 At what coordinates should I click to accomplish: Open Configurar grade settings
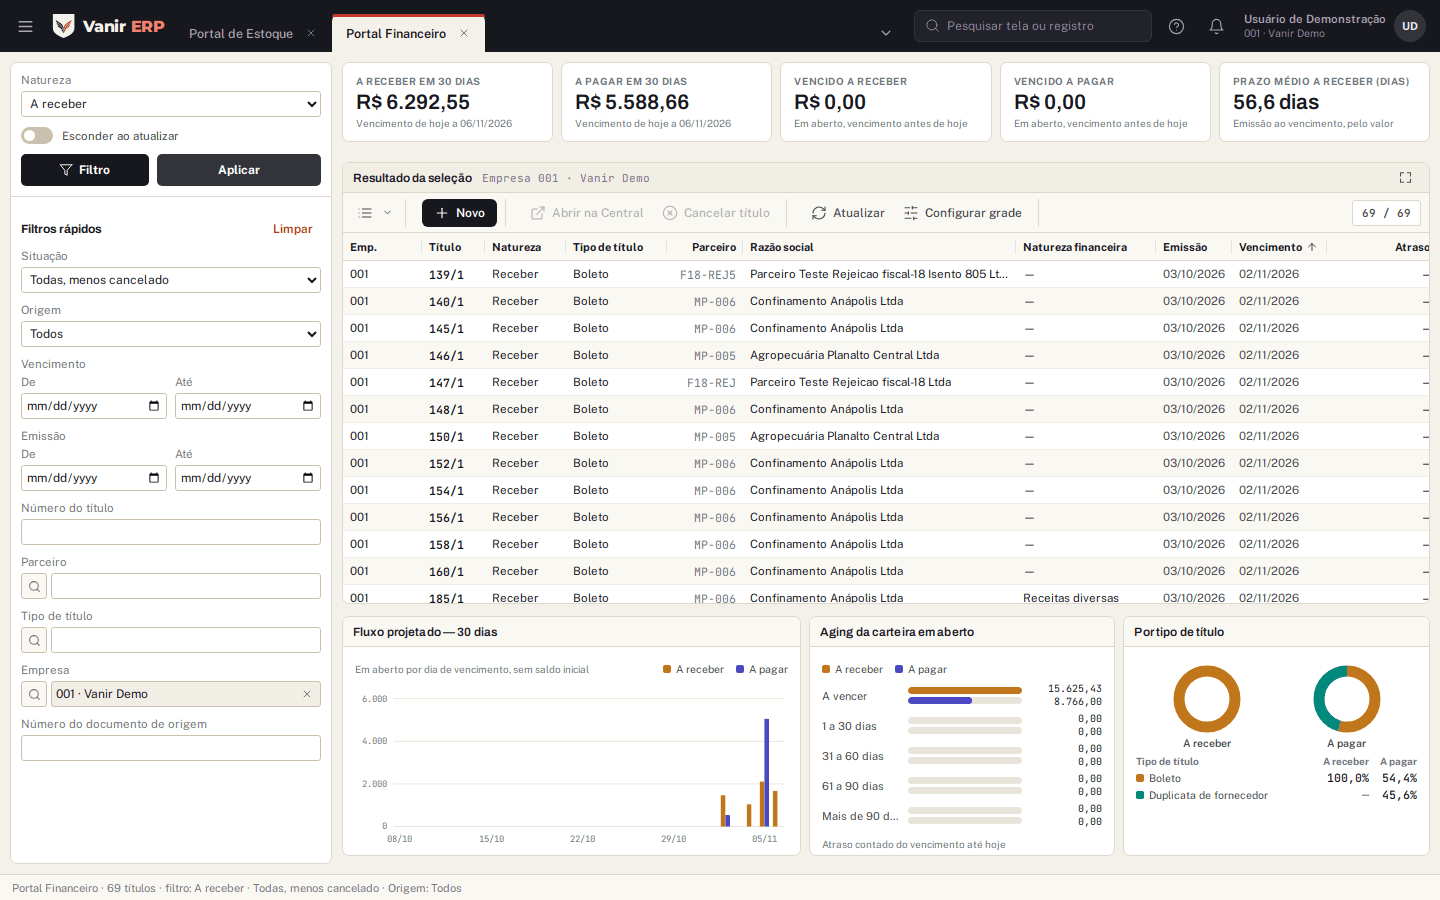point(963,213)
